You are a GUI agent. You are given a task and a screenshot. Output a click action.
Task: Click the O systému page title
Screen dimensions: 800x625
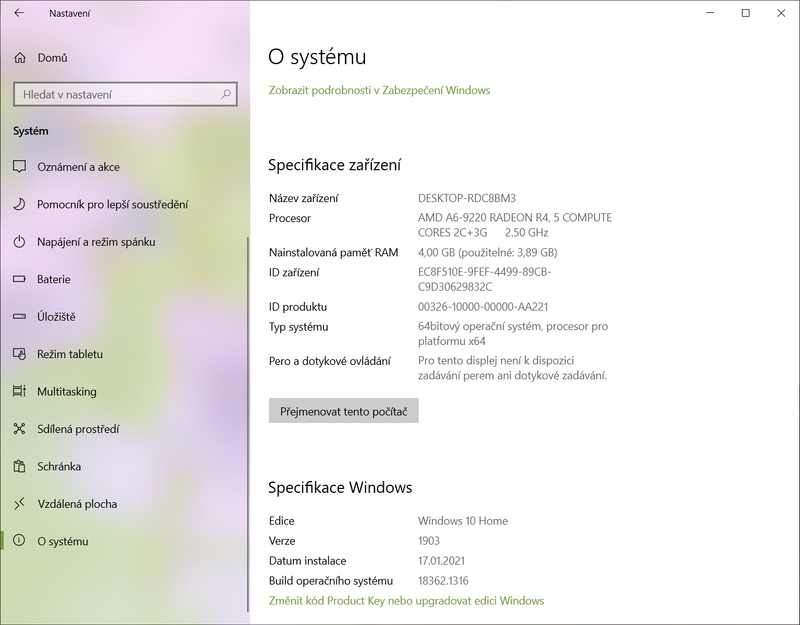(317, 57)
